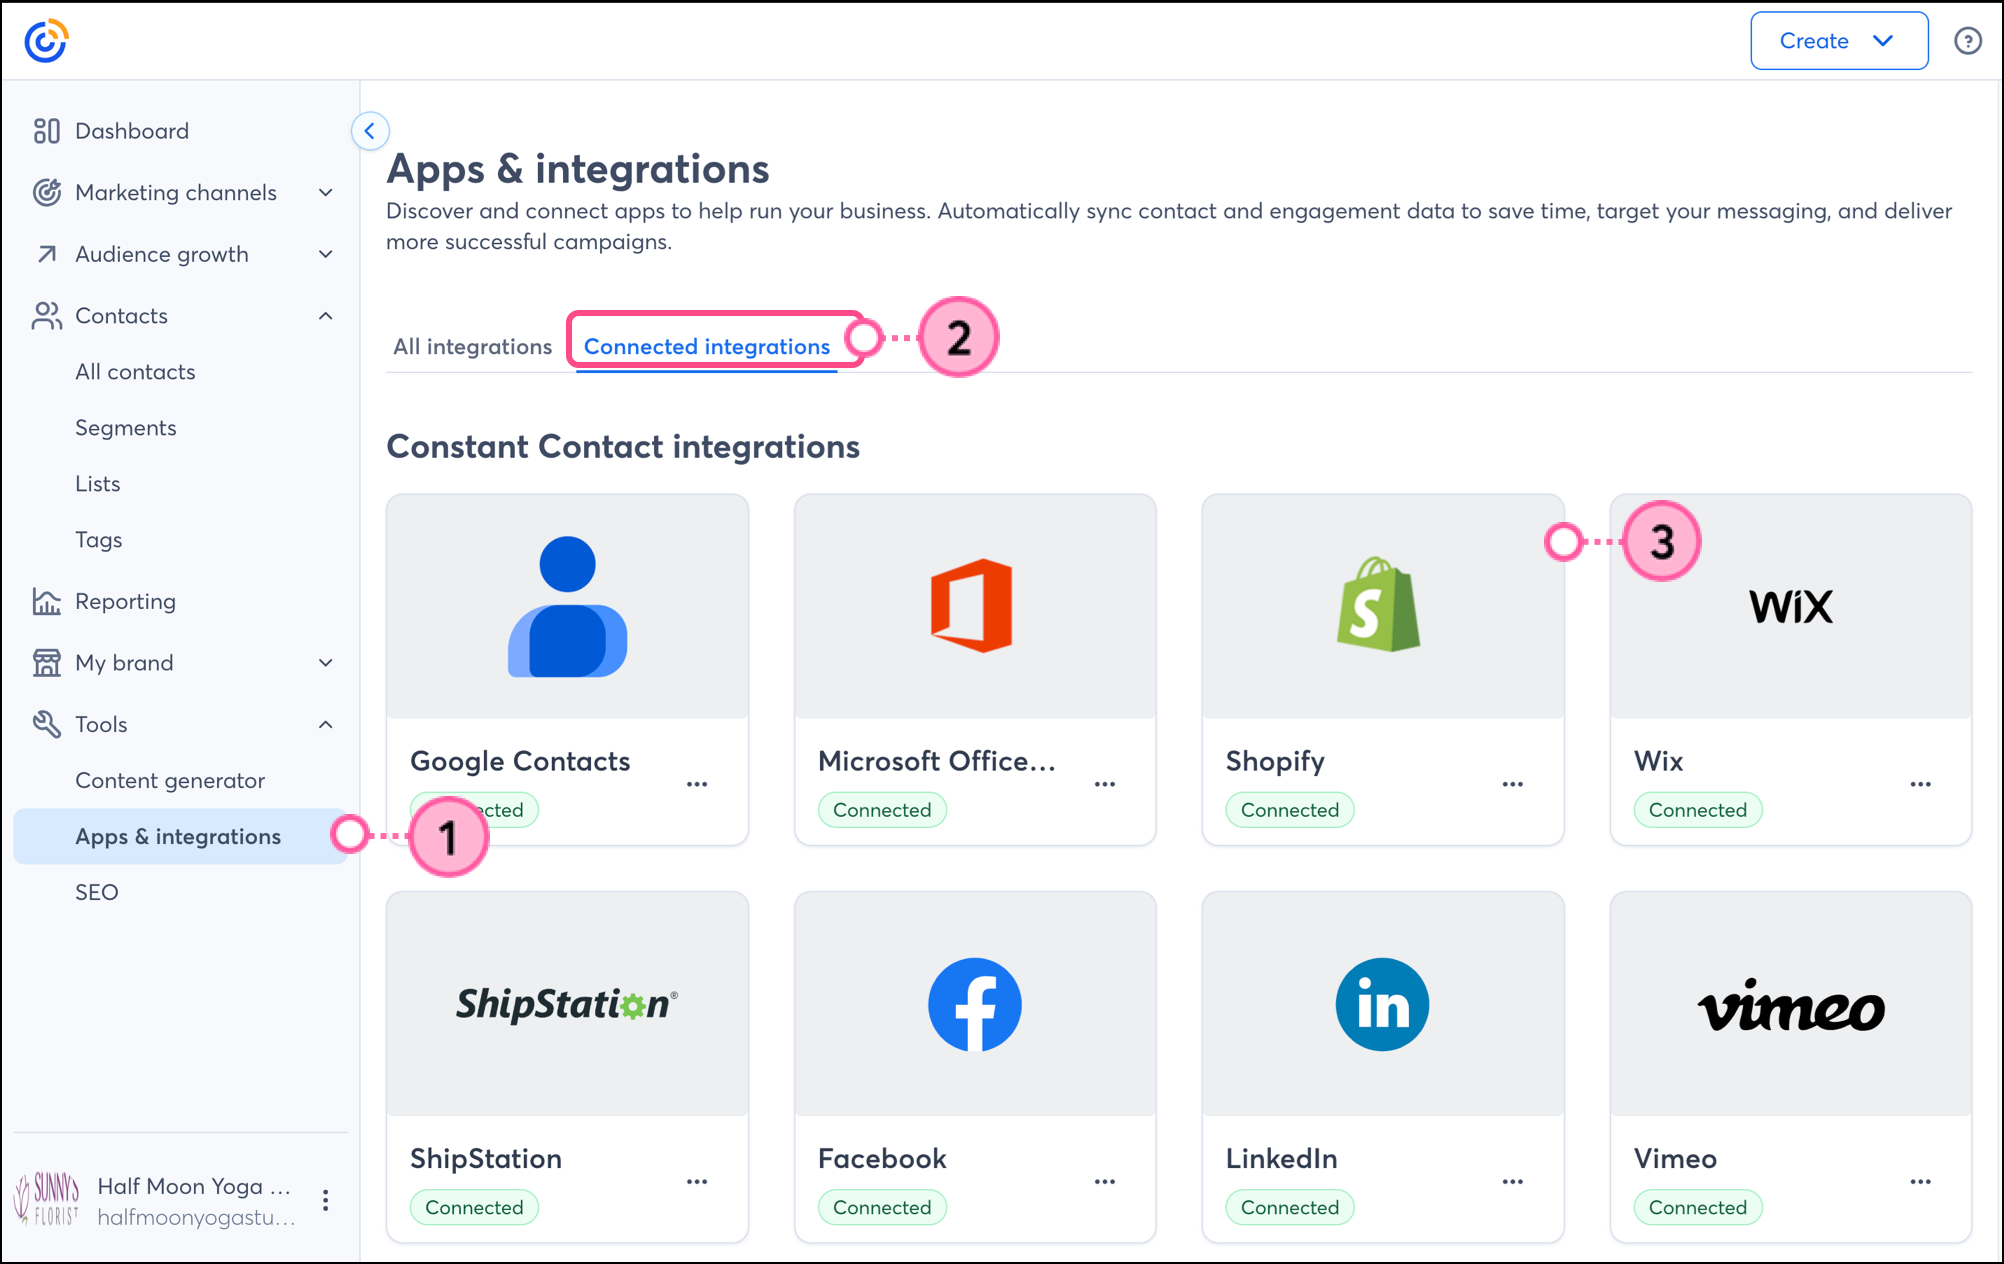Open the Create dropdown button
This screenshot has width=2004, height=1264.
pos(1839,41)
